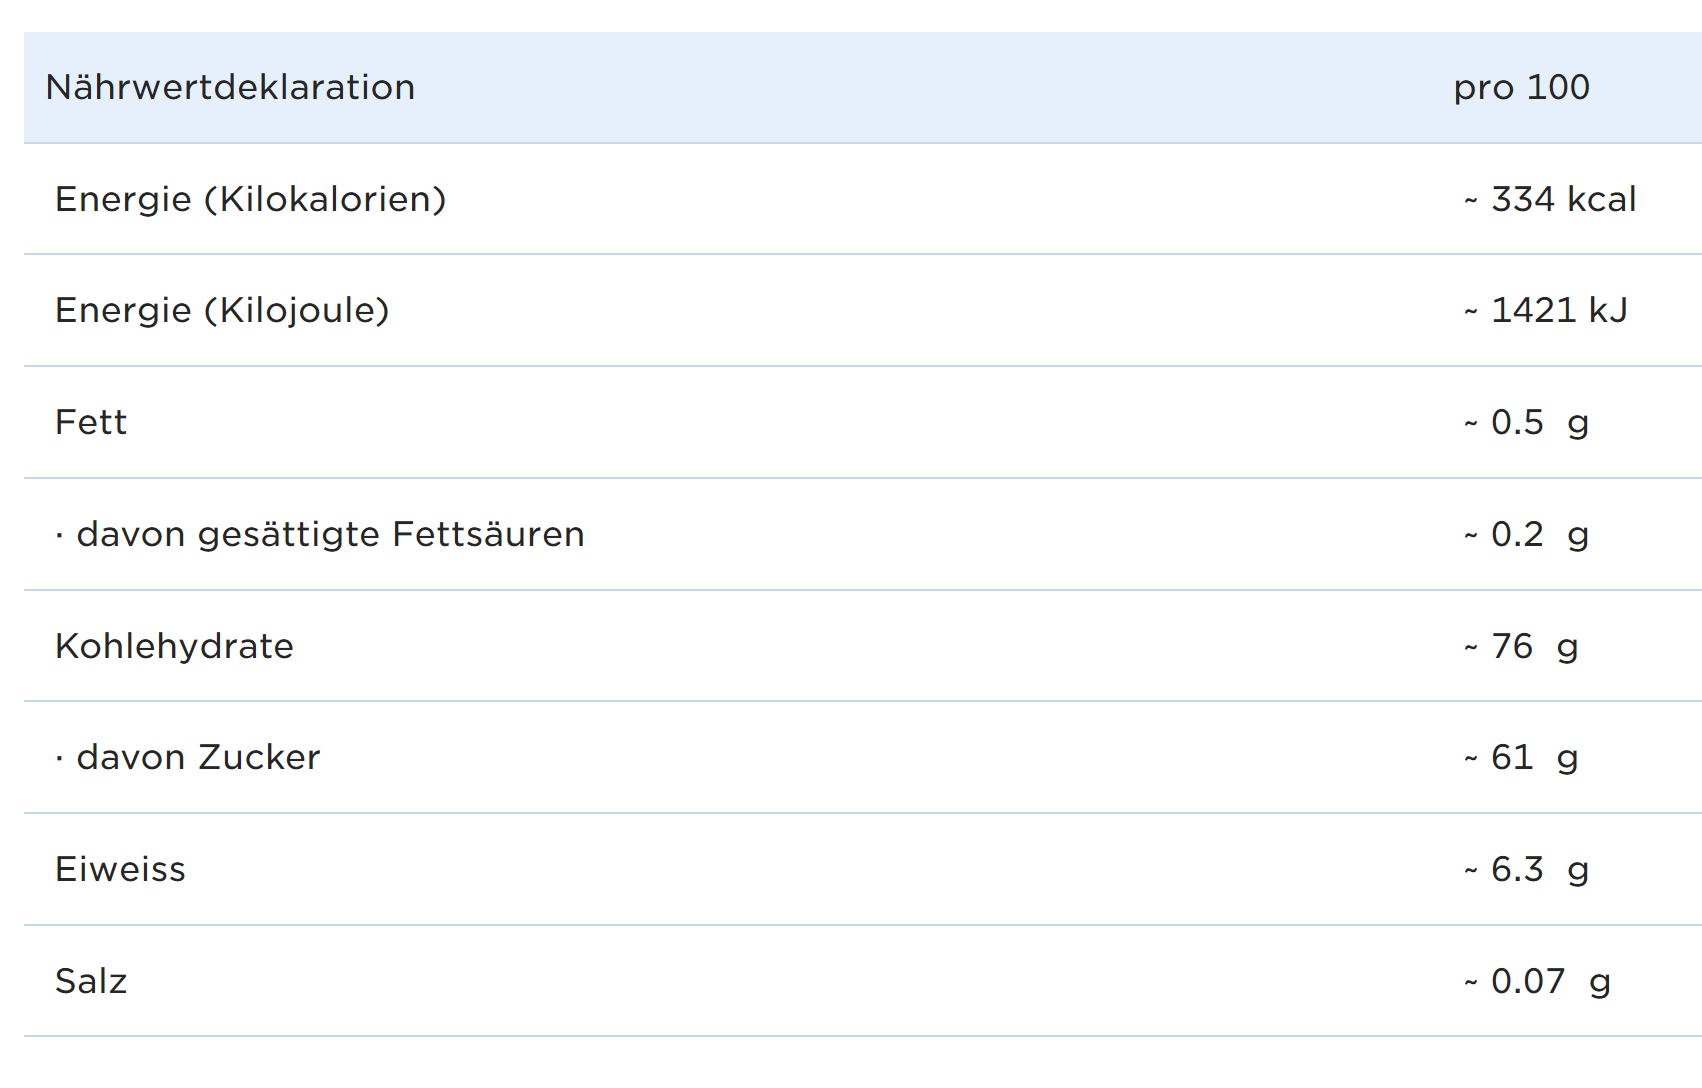Select the 'davon gesättigte Fettsäuren' label
Screen dimensions: 1702x1088
(330, 535)
